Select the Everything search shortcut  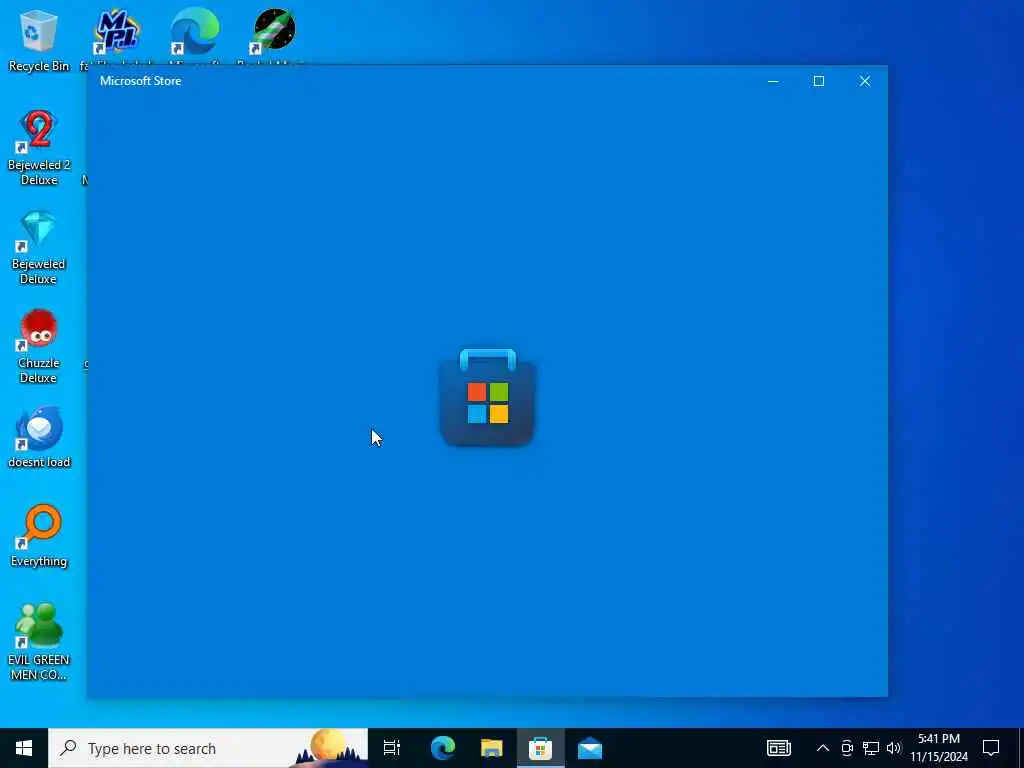coord(39,536)
